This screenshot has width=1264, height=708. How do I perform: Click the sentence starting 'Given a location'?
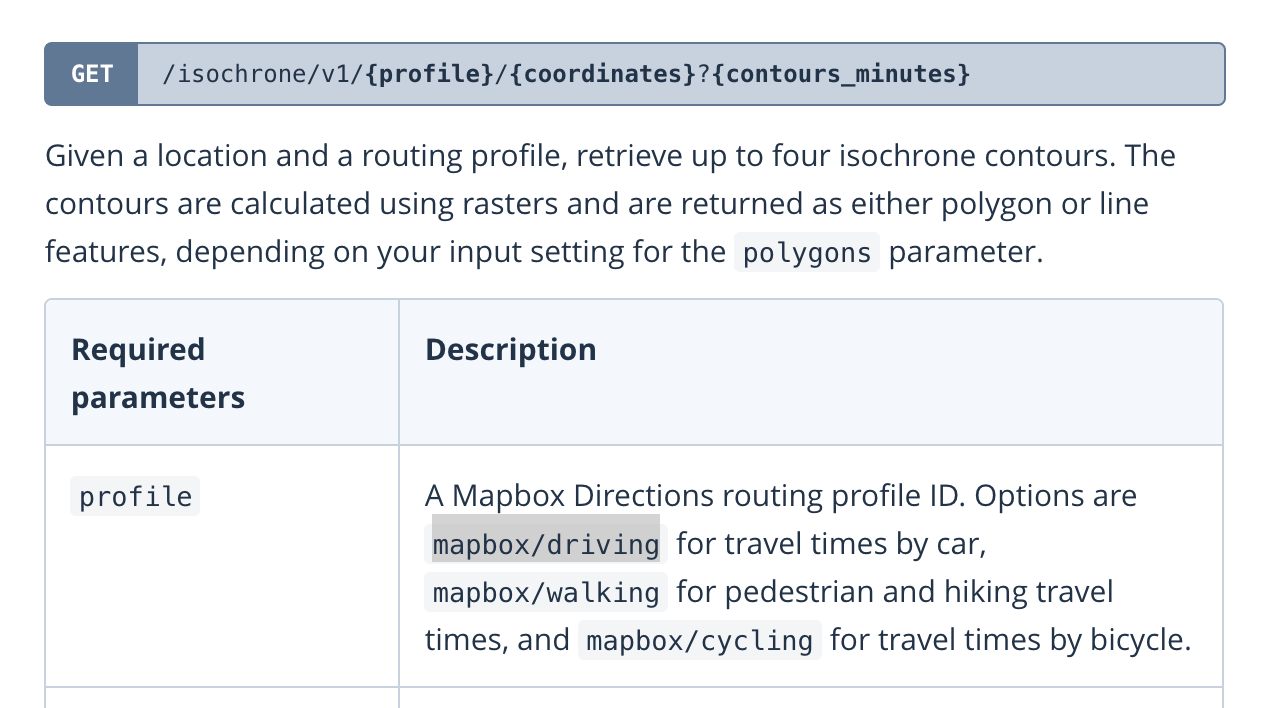[x=610, y=156]
